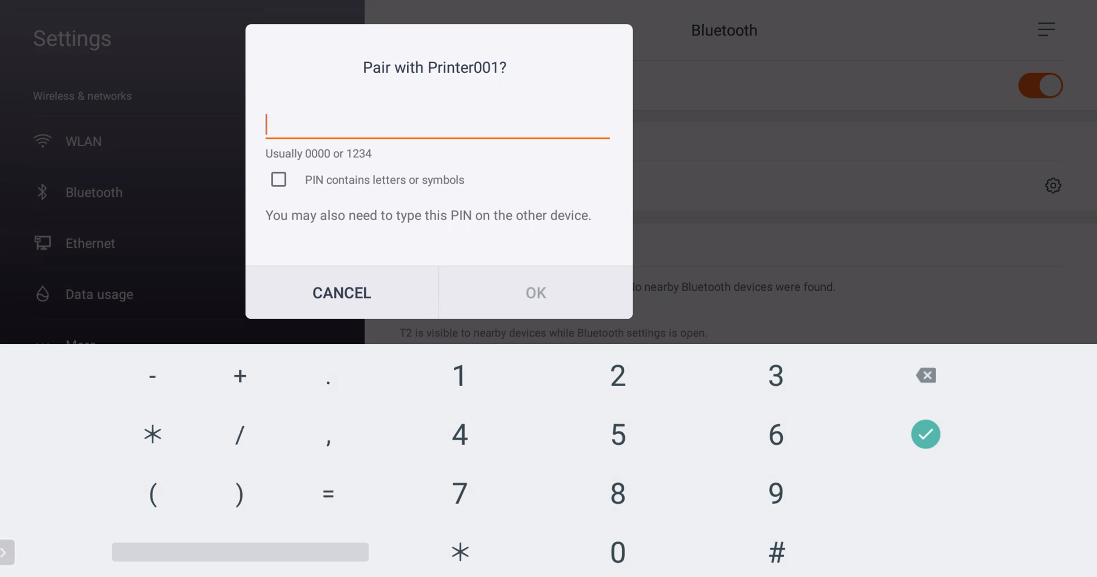Tap the backspace key icon
The image size is (1097, 577).
pyautogui.click(x=926, y=376)
